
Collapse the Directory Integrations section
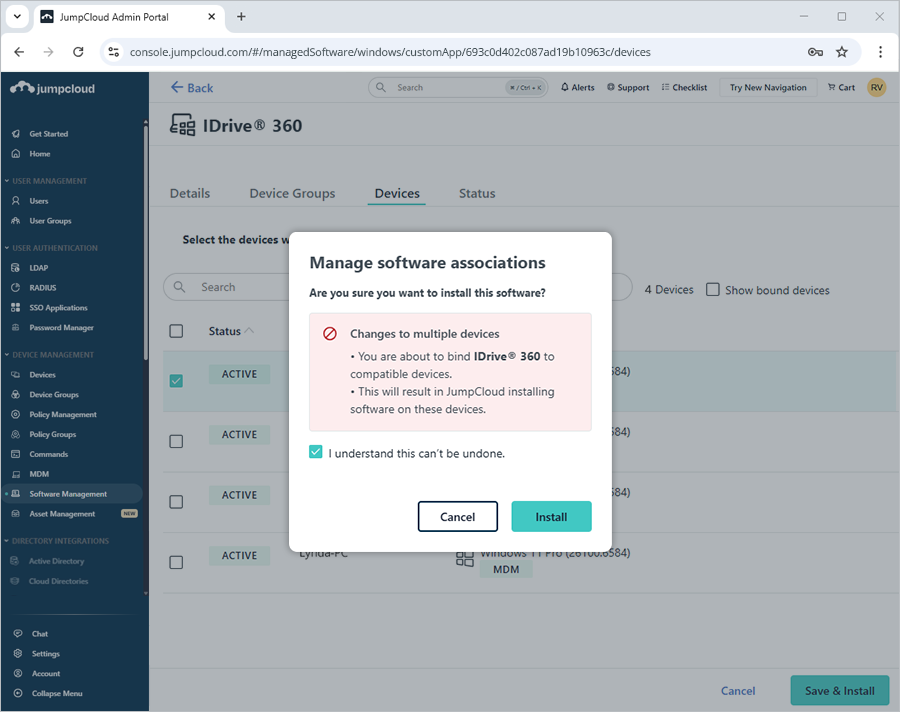pyautogui.click(x=57, y=541)
